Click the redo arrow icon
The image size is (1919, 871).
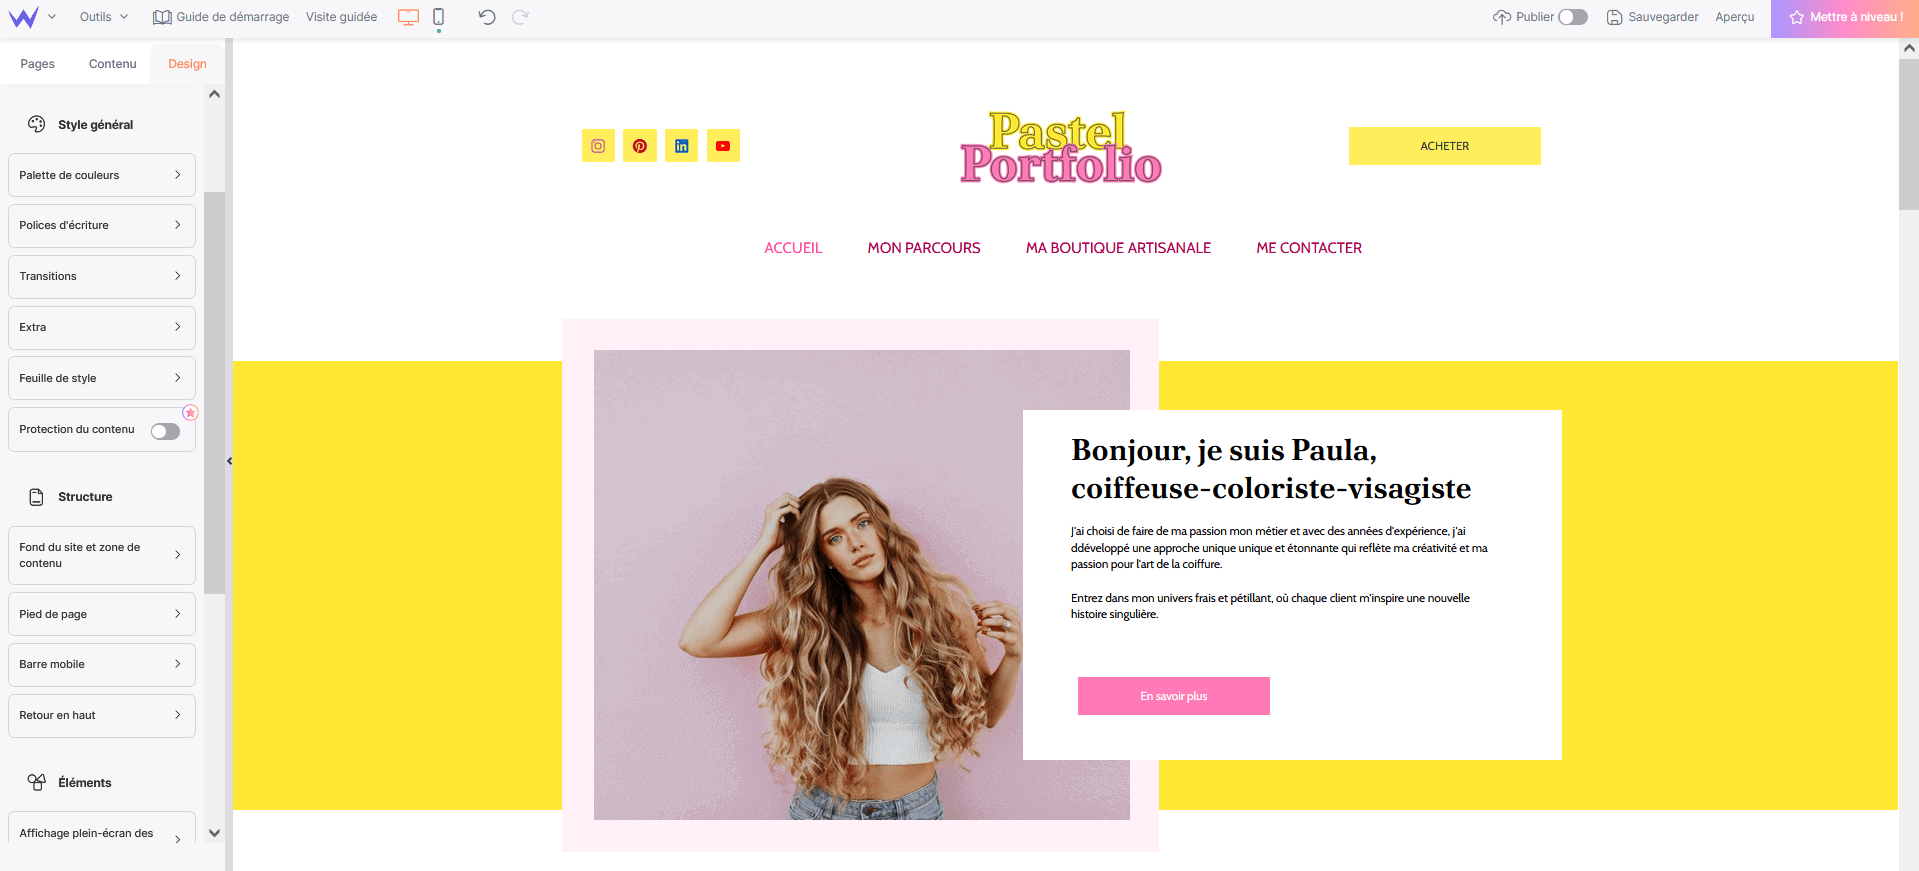[520, 17]
